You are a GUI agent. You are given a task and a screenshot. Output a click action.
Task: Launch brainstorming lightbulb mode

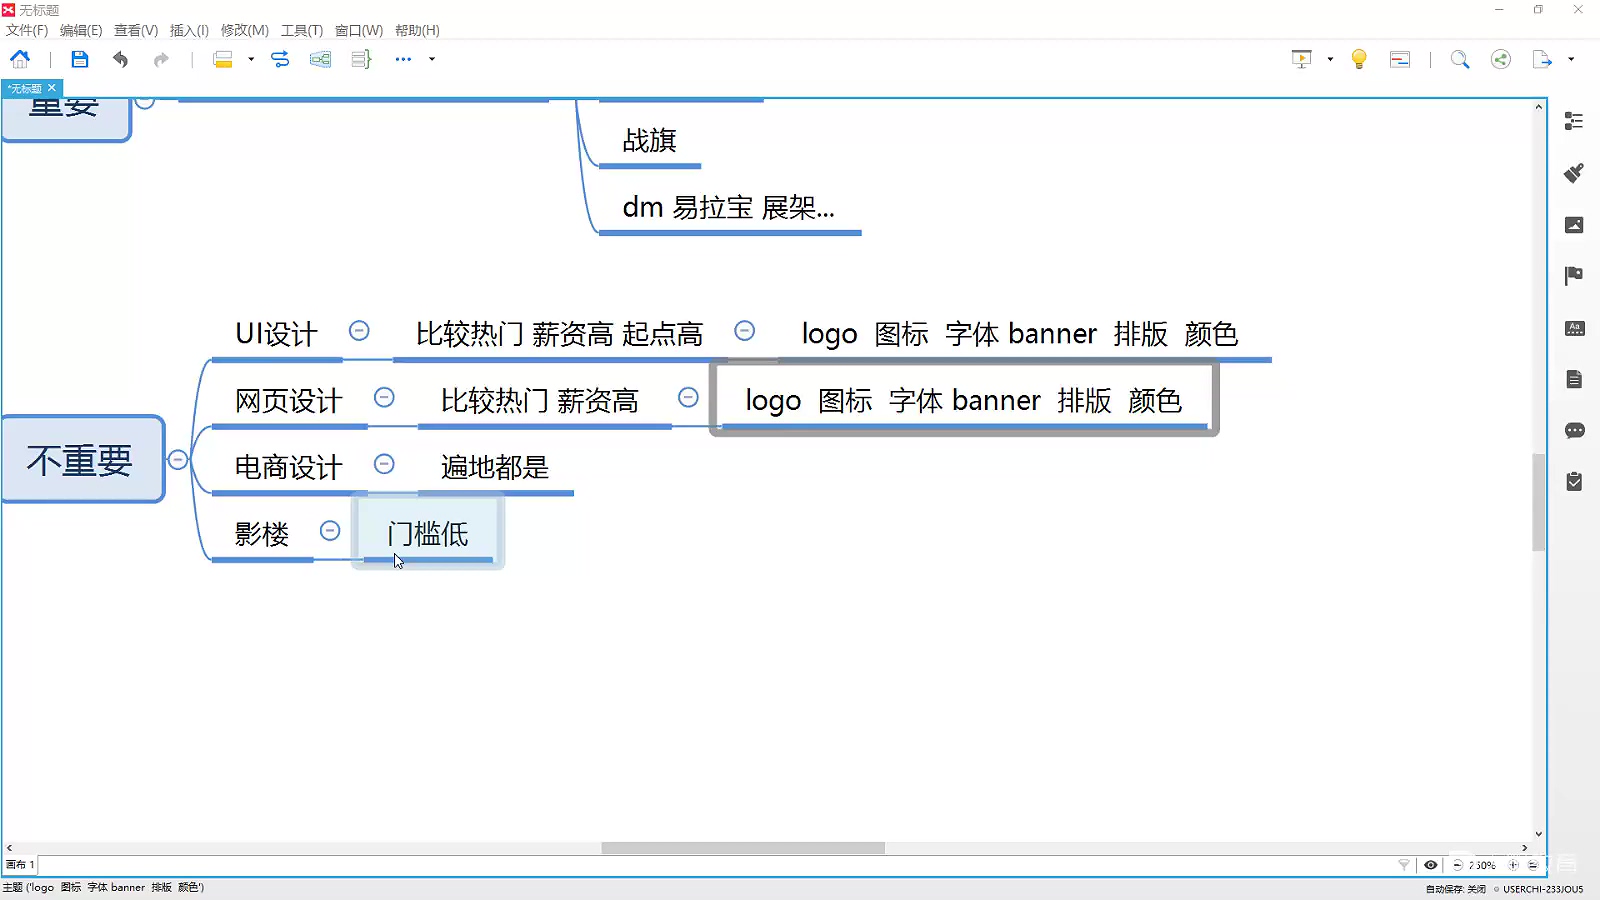pos(1359,59)
